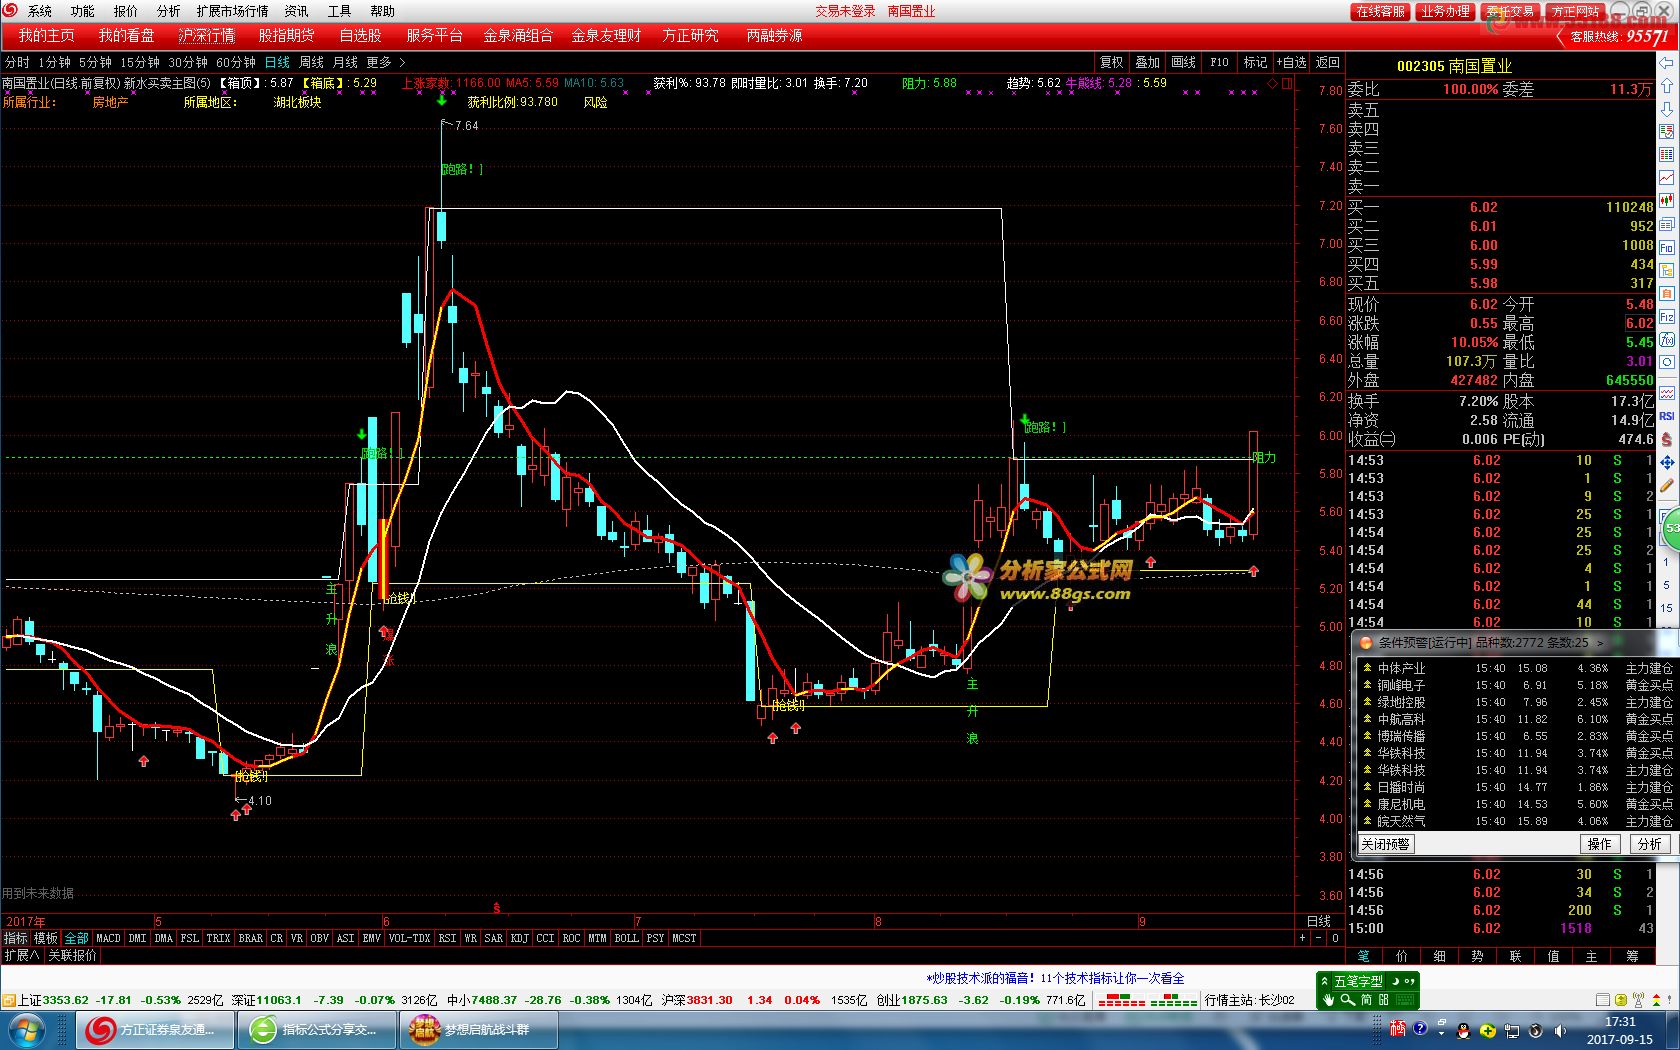Click the tree structure icon in right sidebar
The image size is (1680, 1050).
tap(1667, 270)
